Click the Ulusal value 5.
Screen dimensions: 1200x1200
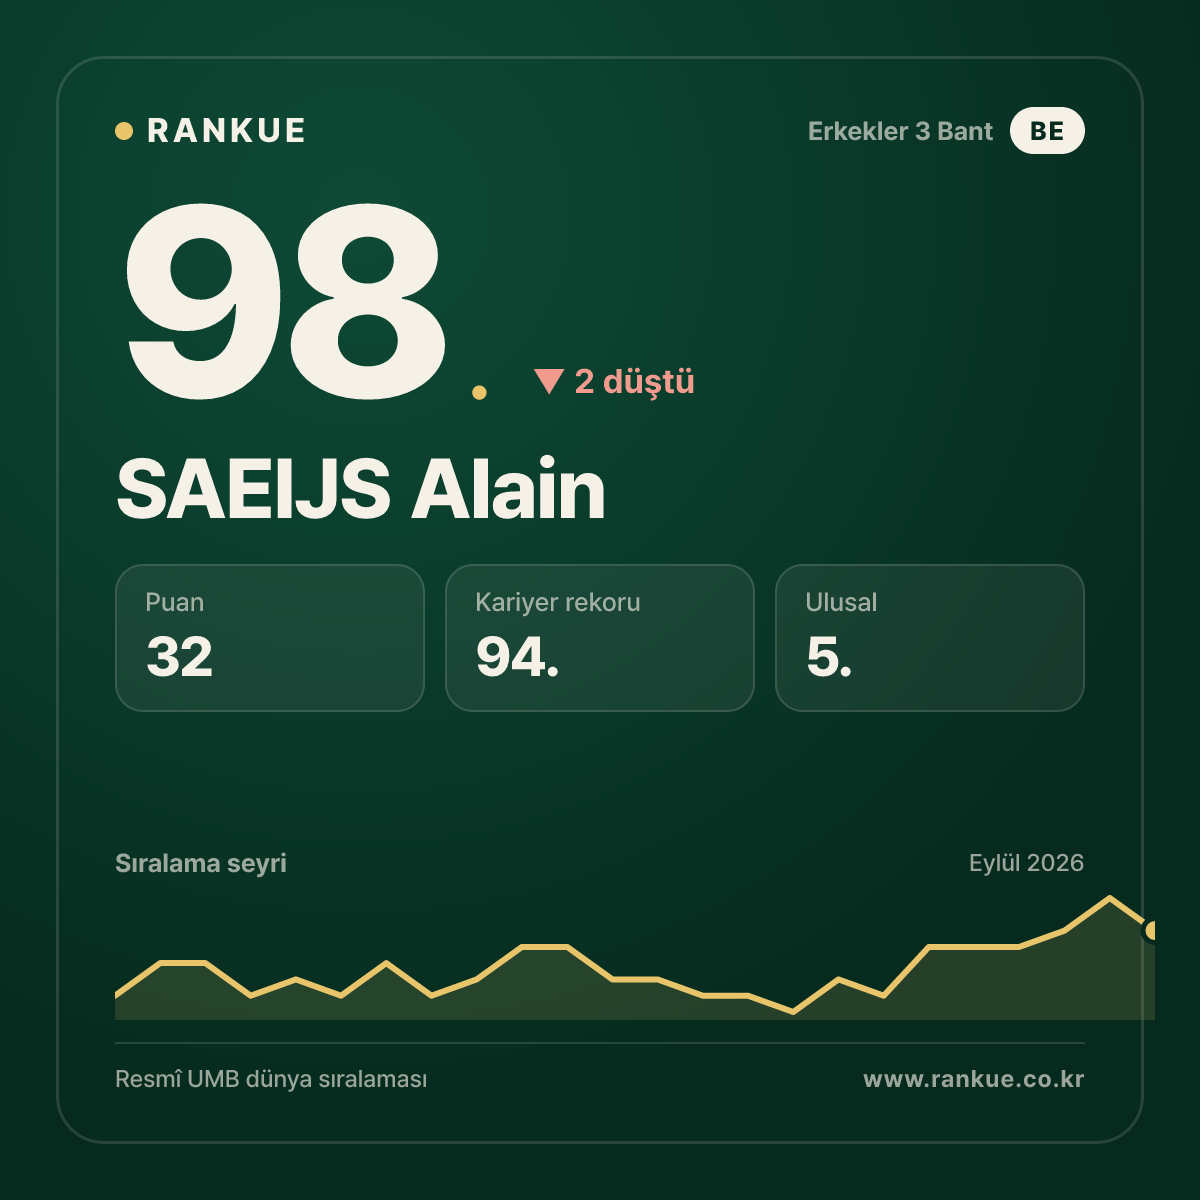pos(829,657)
